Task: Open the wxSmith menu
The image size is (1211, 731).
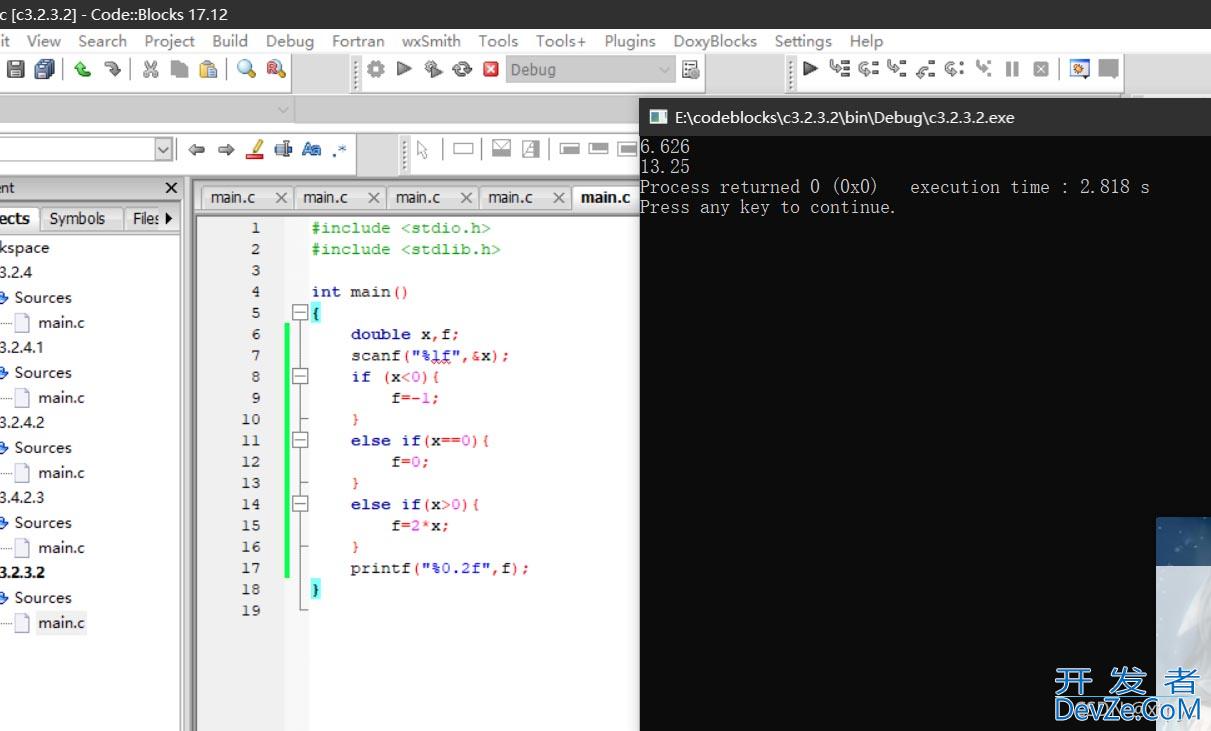Action: point(431,41)
